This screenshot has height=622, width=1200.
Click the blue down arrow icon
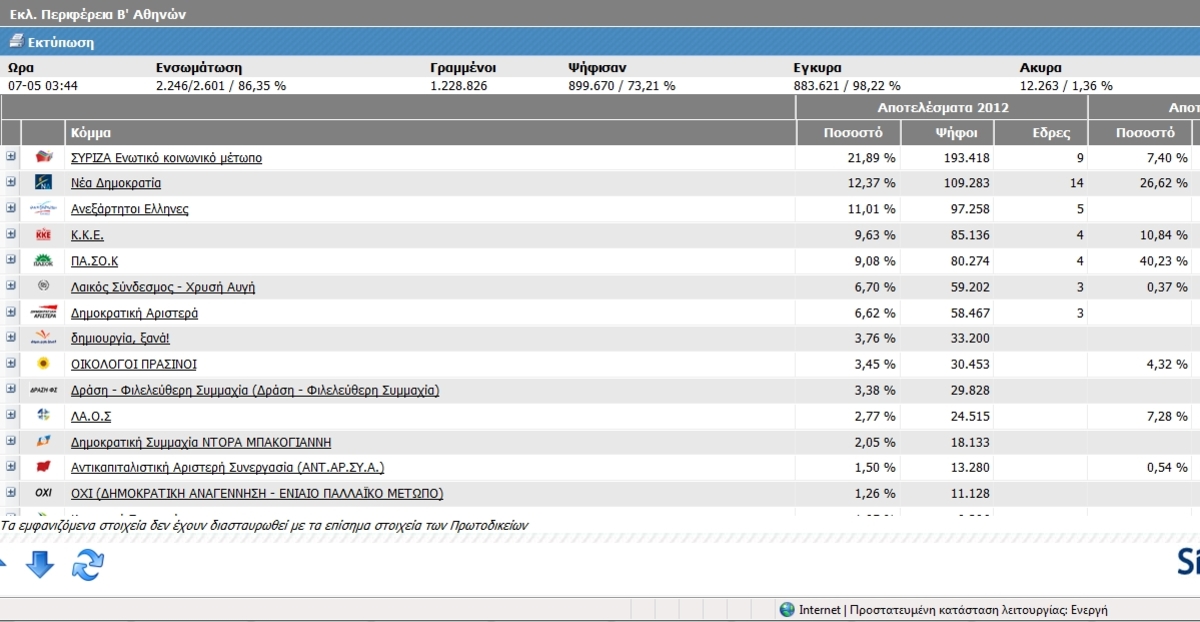click(x=40, y=565)
